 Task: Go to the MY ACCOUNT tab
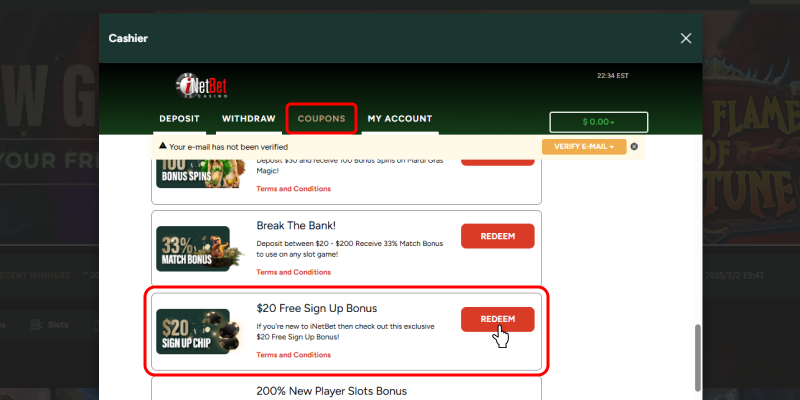(x=400, y=118)
